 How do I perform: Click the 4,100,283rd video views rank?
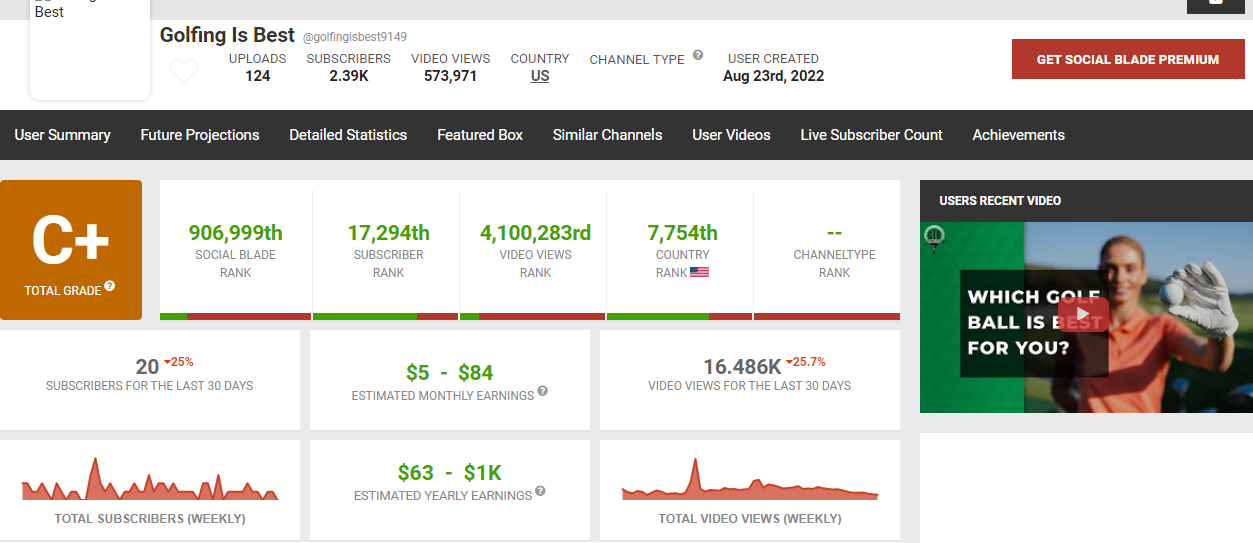pos(535,232)
